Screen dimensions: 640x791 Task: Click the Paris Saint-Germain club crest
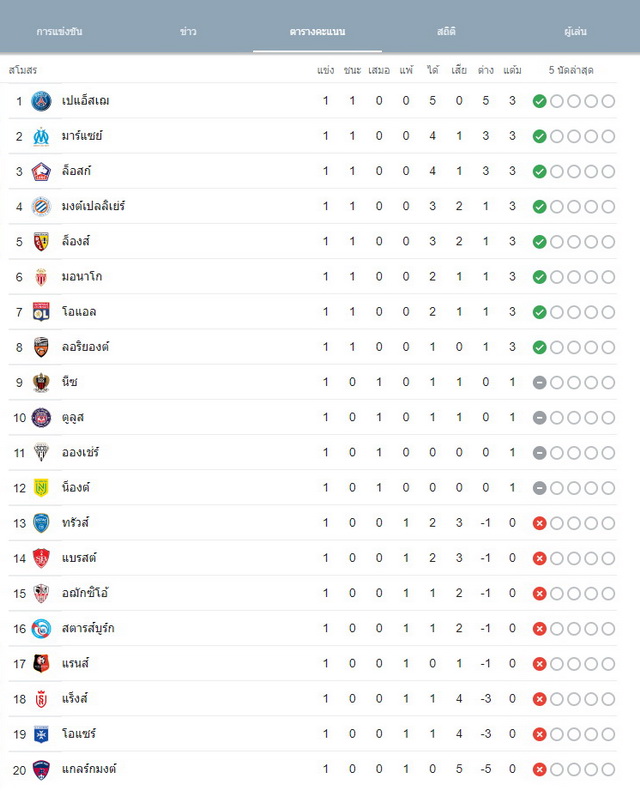click(x=41, y=101)
